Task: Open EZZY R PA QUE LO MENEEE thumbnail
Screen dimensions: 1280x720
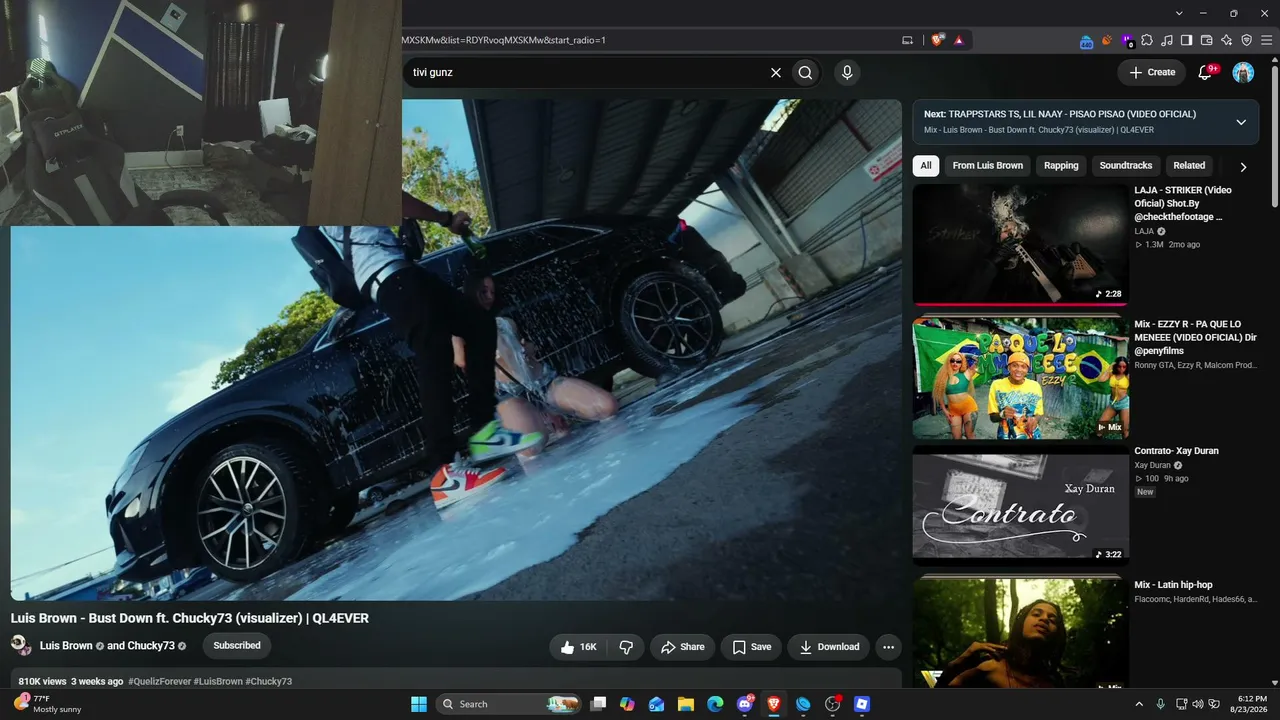Action: pos(1020,378)
